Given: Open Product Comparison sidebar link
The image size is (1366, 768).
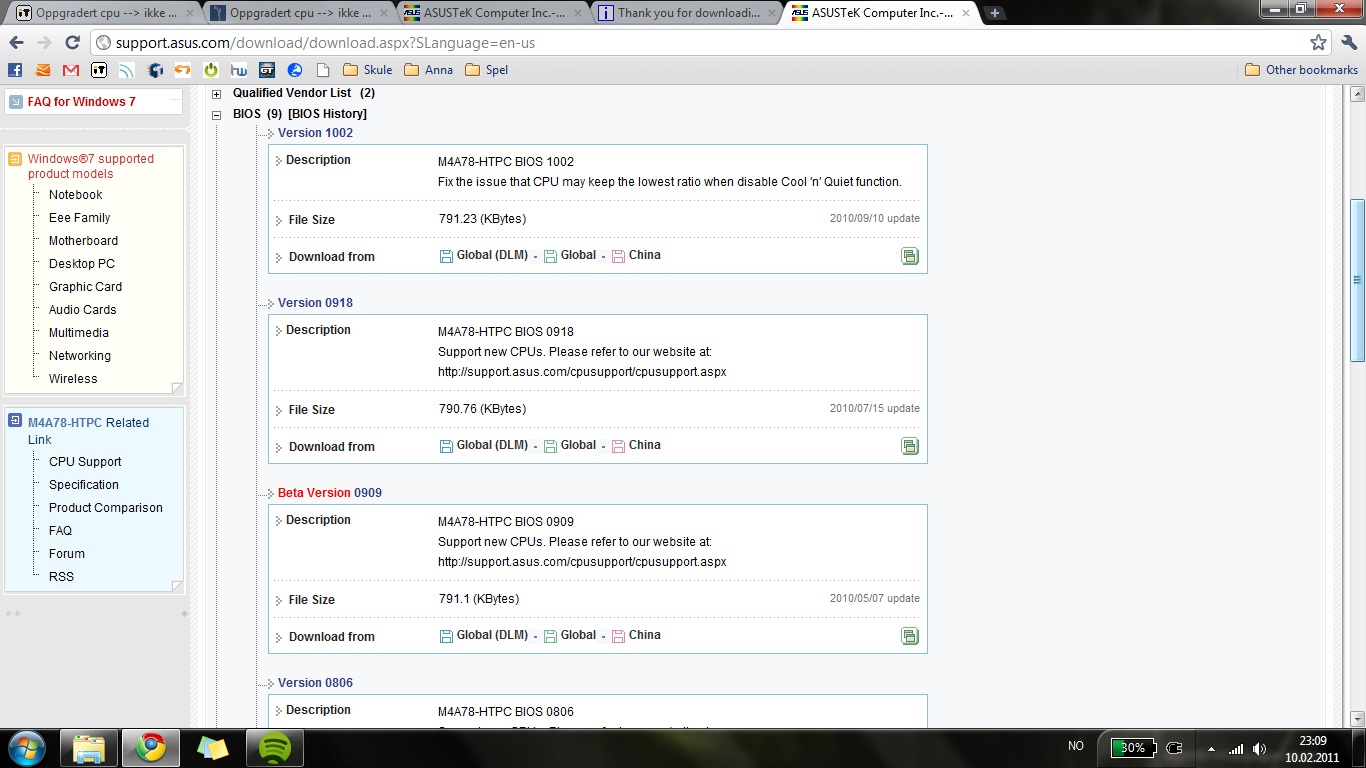Looking at the screenshot, I should click(x=106, y=508).
